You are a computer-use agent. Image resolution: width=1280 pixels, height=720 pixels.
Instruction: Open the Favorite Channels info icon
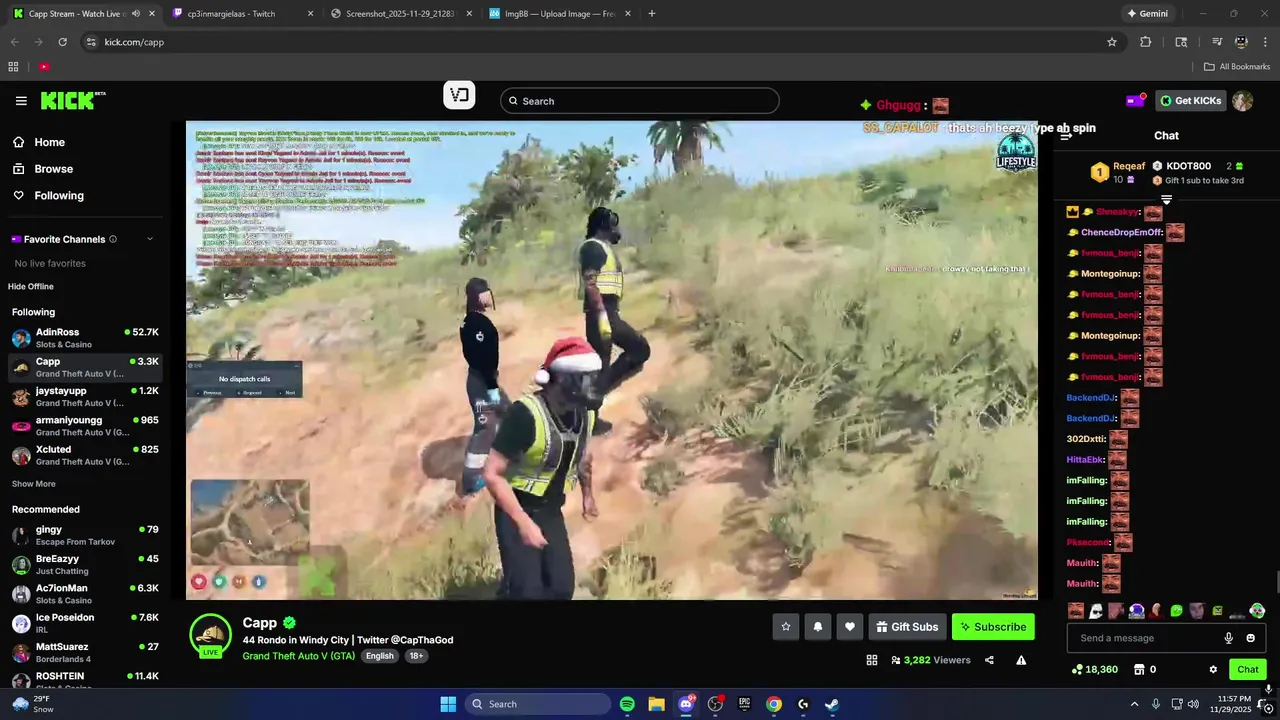pyautogui.click(x=113, y=239)
